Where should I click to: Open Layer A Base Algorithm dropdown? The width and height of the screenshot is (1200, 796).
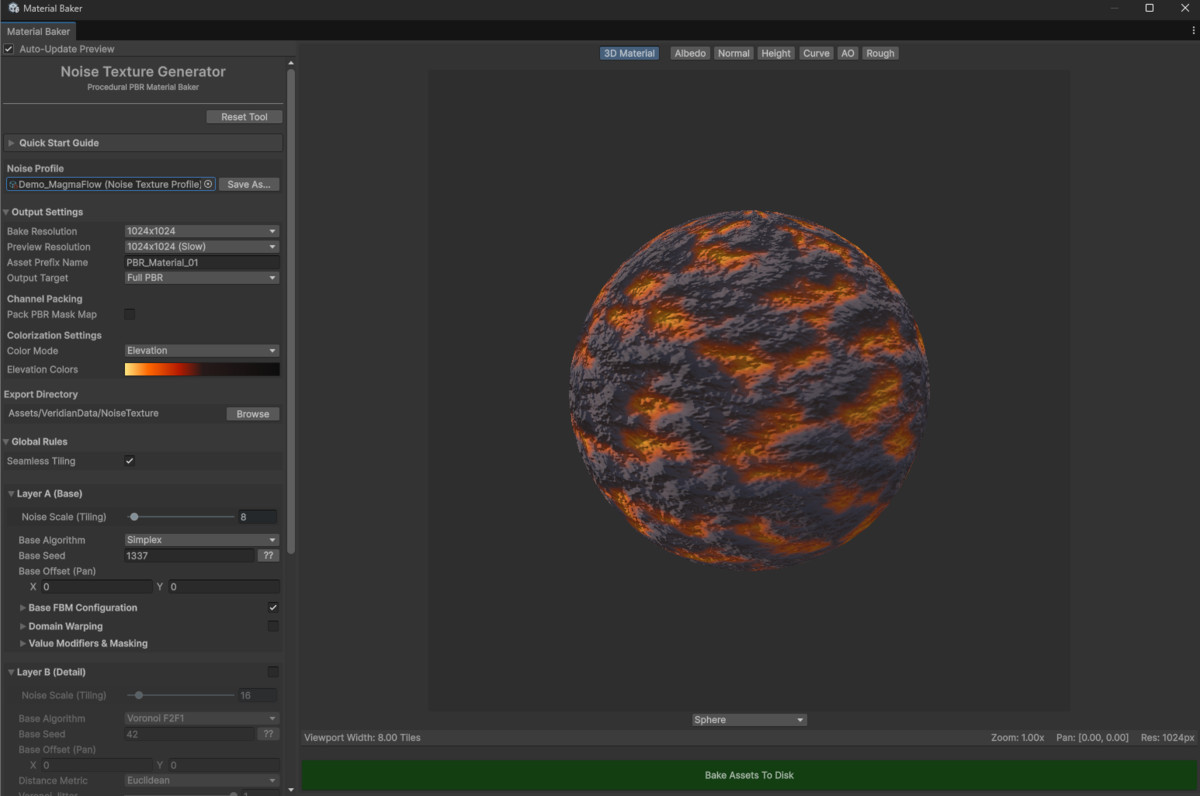click(x=201, y=540)
